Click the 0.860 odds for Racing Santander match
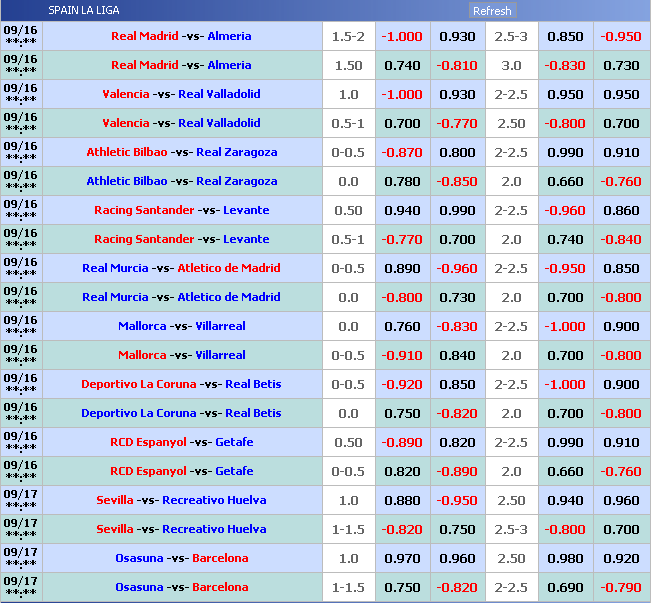 [x=621, y=210]
